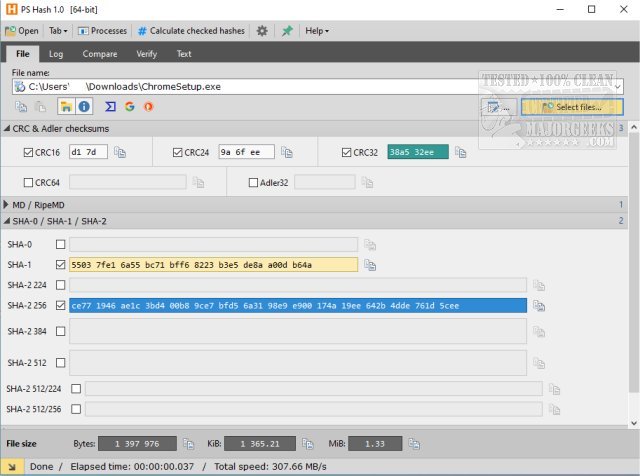
Task: Click the Select files... button
Action: click(572, 107)
